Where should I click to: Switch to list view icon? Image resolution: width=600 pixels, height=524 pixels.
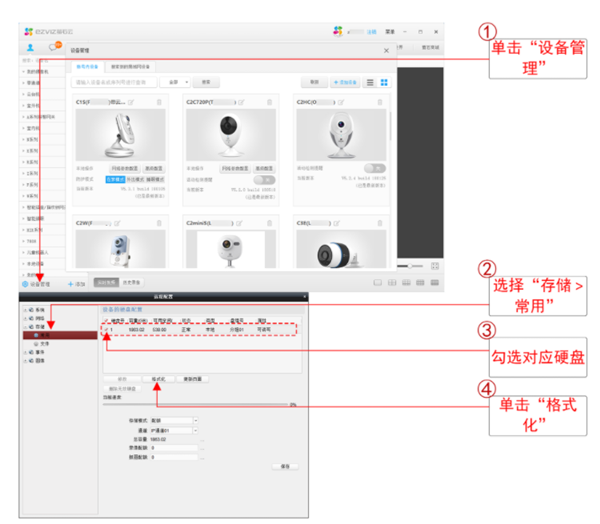pyautogui.click(x=369, y=82)
